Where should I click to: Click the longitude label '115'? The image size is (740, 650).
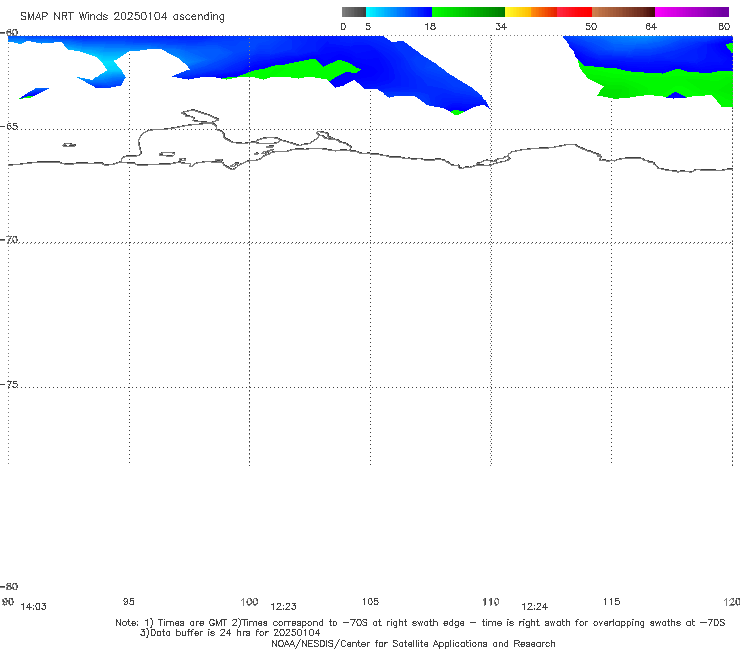point(612,601)
